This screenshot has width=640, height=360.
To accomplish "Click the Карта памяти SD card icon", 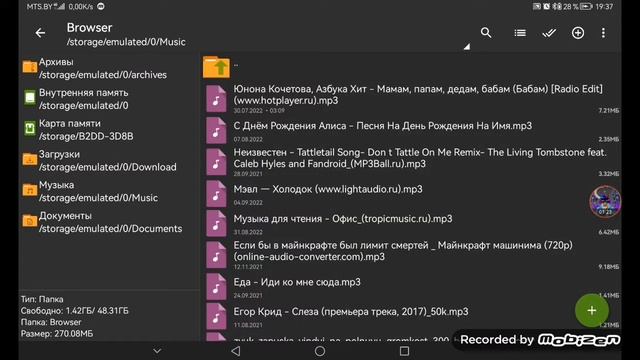I will pos(30,129).
